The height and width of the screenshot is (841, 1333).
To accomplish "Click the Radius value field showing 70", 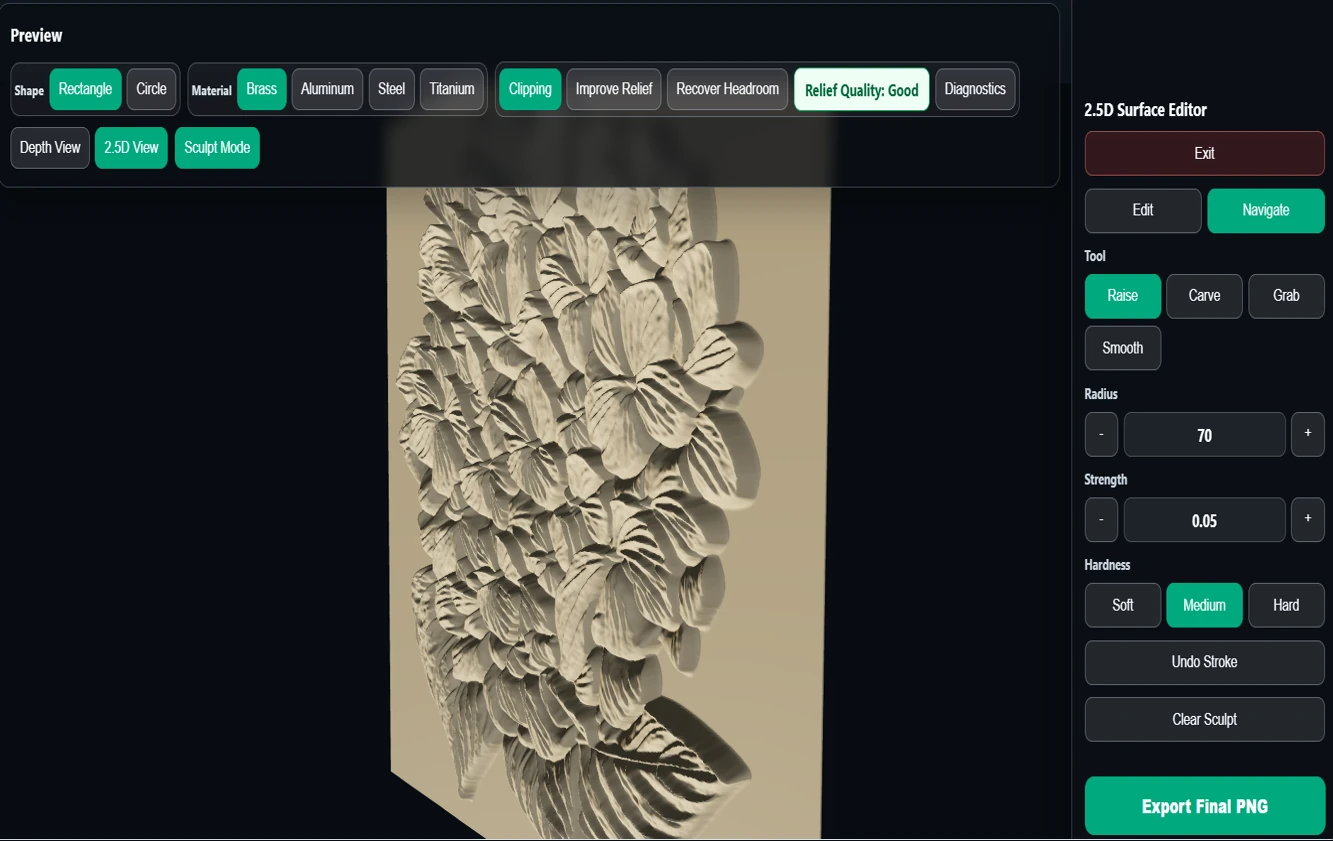I will 1204,435.
